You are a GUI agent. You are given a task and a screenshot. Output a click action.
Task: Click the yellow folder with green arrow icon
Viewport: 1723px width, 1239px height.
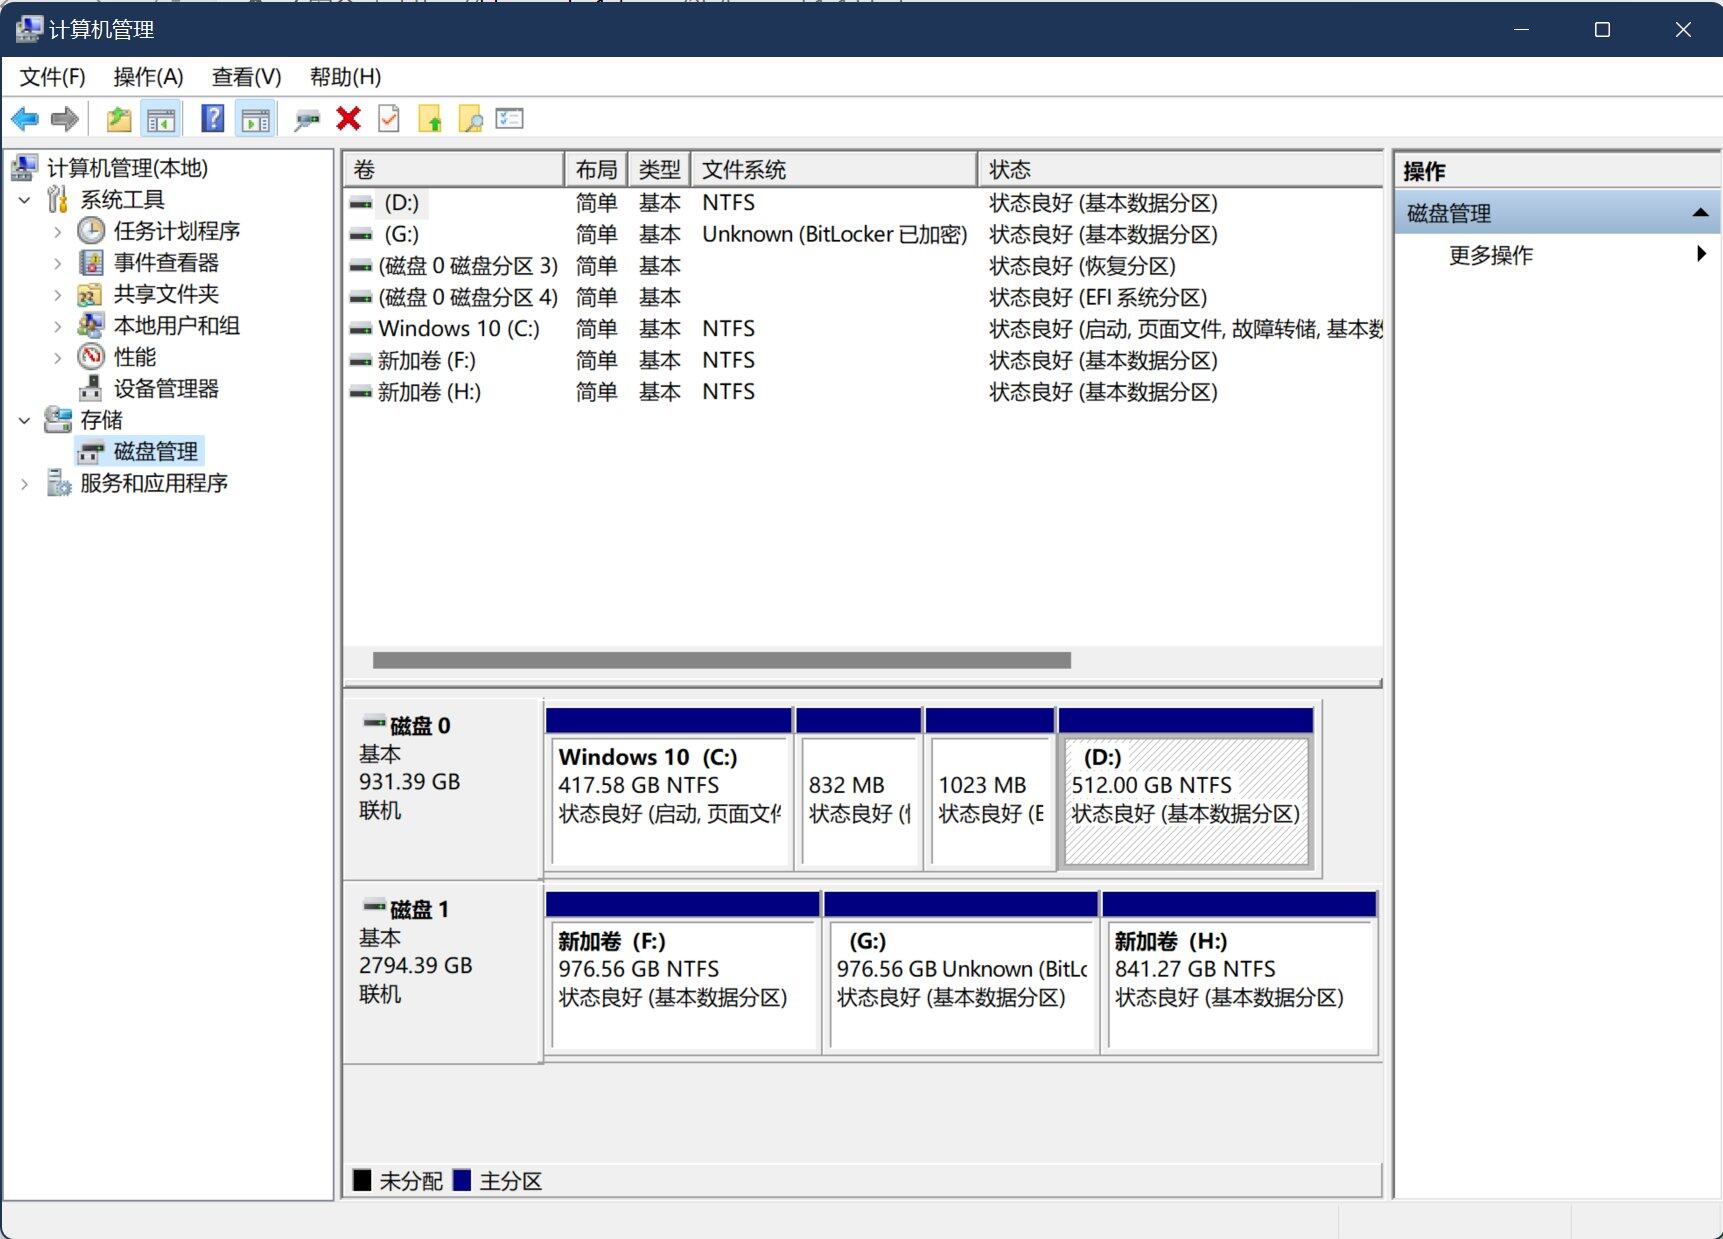point(430,120)
